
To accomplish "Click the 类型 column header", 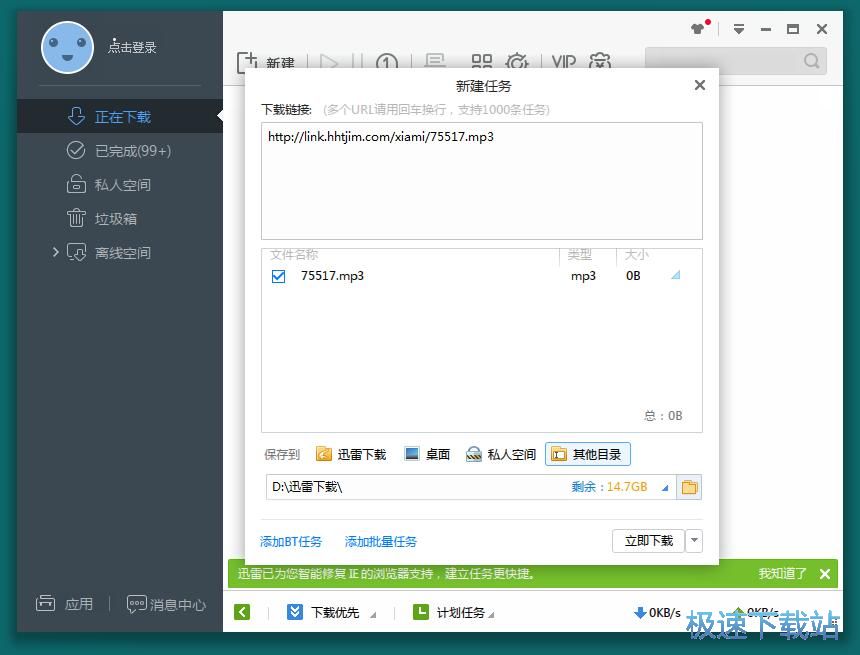I will 580,255.
